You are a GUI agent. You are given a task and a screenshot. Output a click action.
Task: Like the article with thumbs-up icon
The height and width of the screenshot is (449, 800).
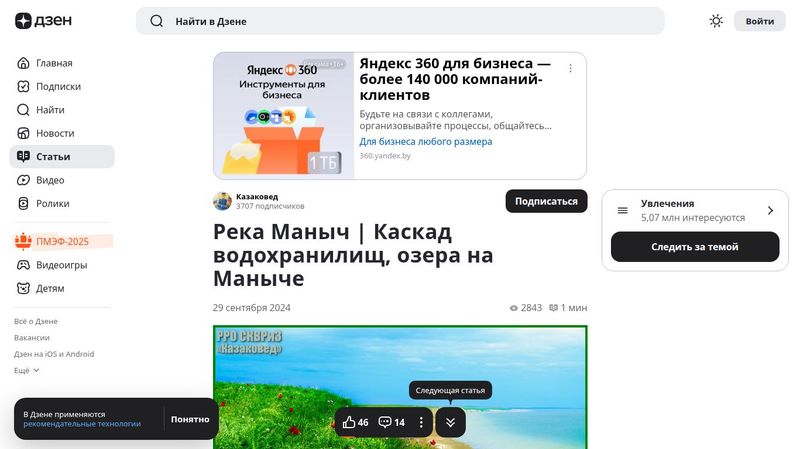(349, 422)
